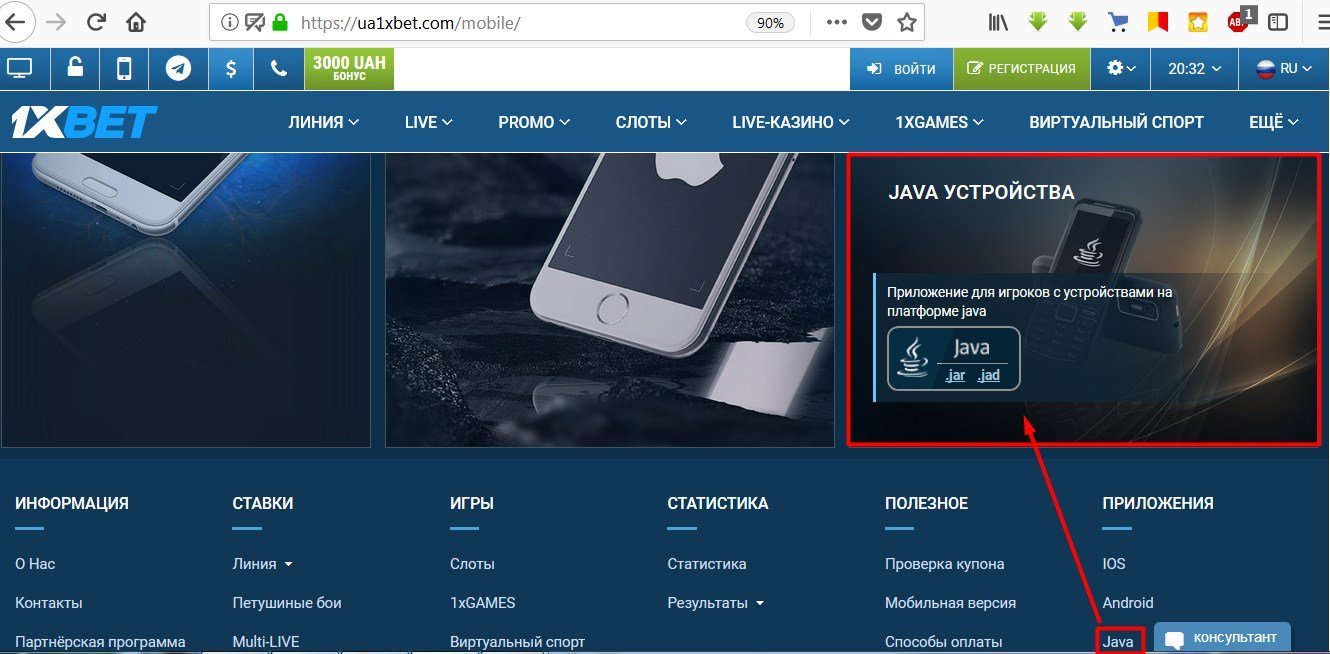Go to browser home page icon
This screenshot has height=654, width=1330.
coord(136,22)
